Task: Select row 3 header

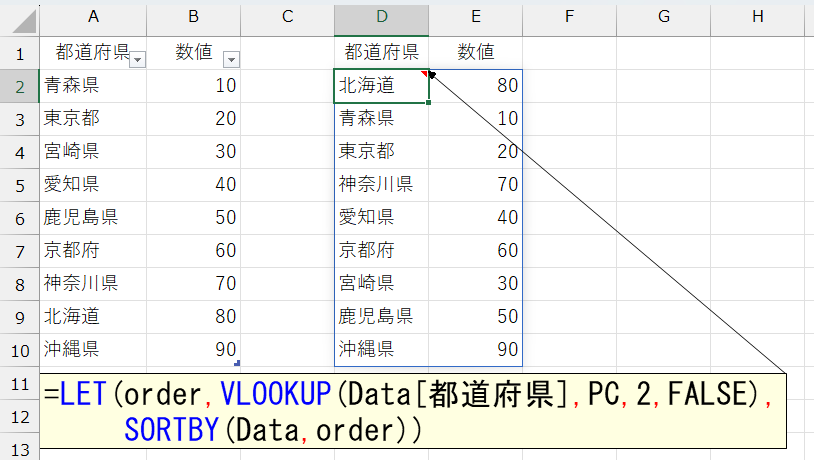Action: click(20, 119)
